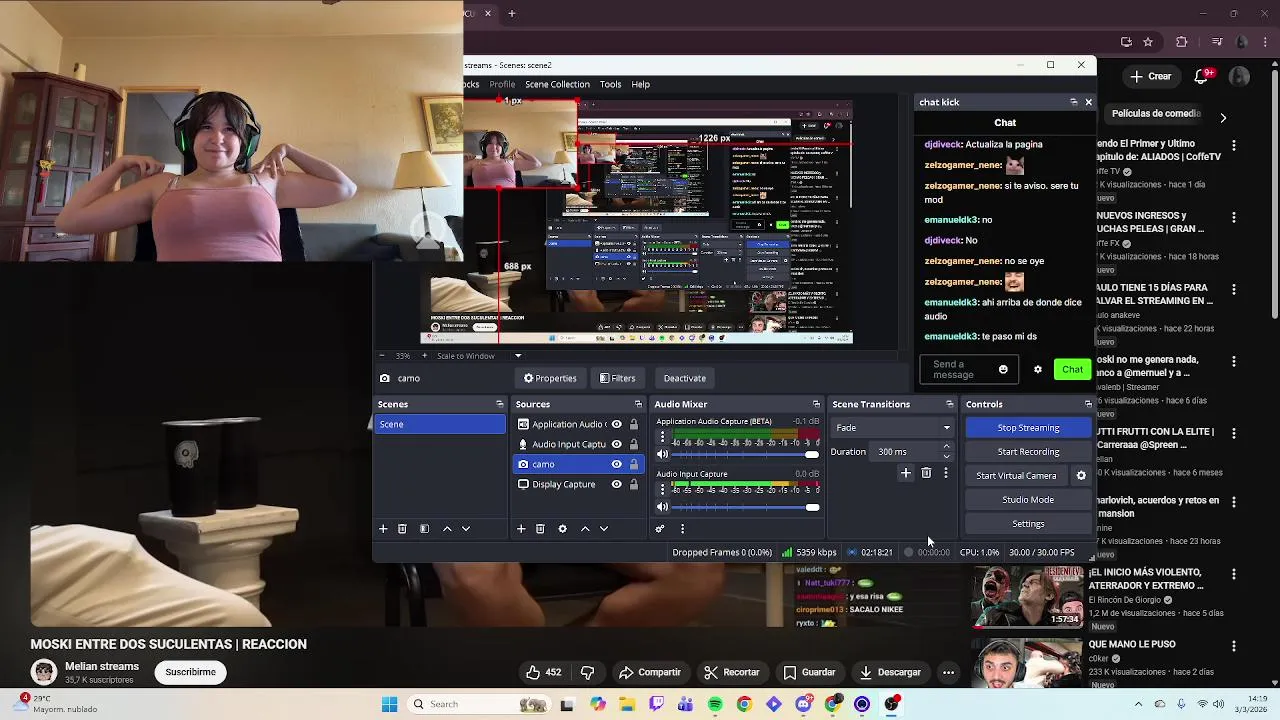Toggle visibility of camo source
The image size is (1280, 720).
pos(617,464)
